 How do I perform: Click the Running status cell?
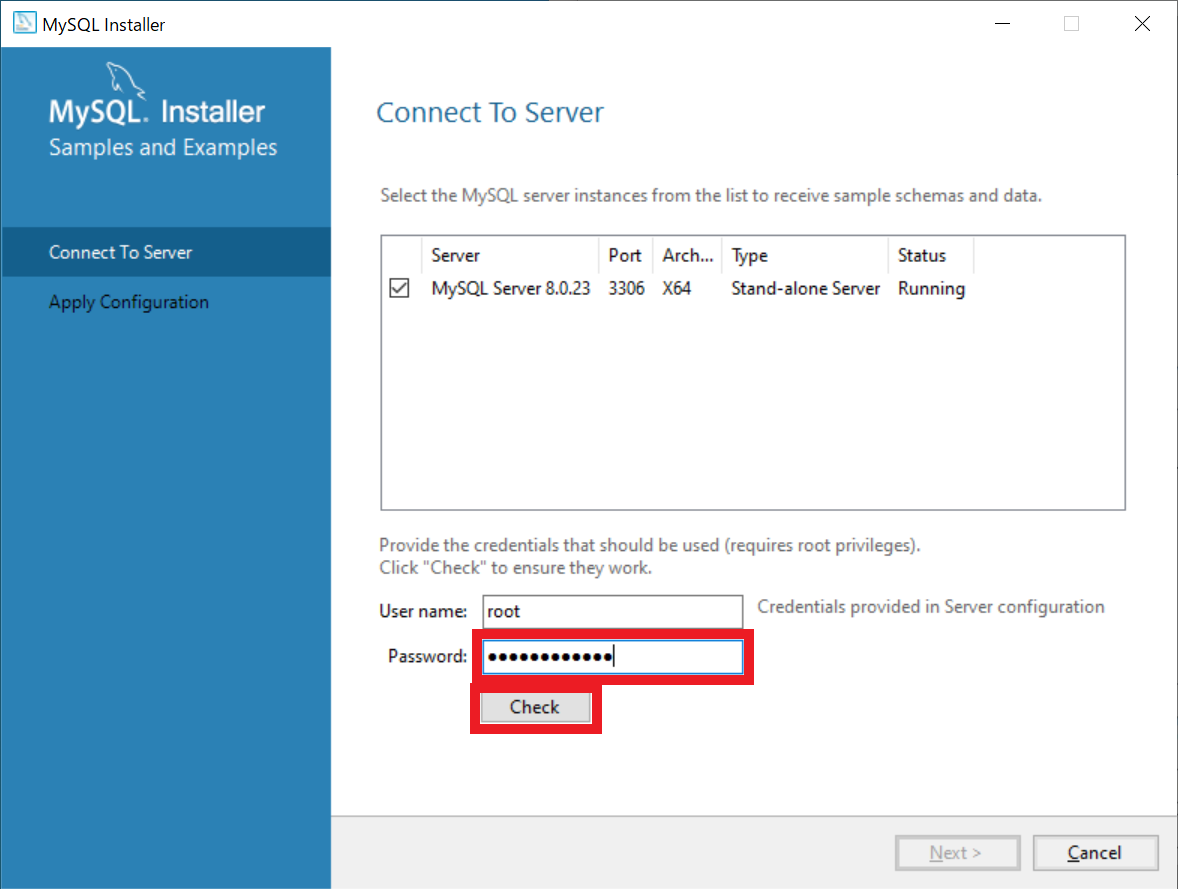pos(931,289)
